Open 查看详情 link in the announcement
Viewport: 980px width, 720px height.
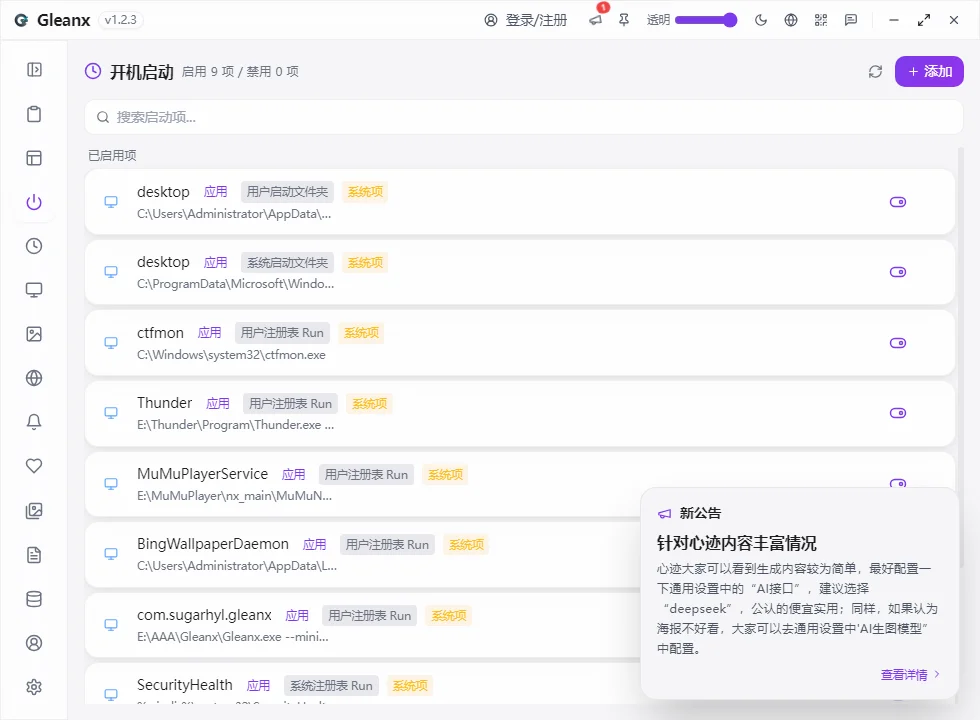[x=910, y=674]
